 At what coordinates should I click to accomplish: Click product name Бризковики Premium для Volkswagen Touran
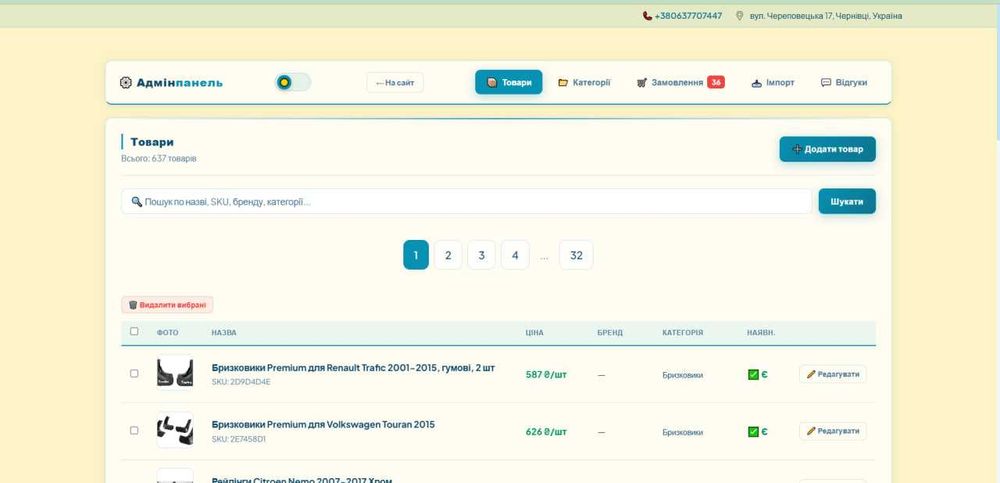pos(323,424)
